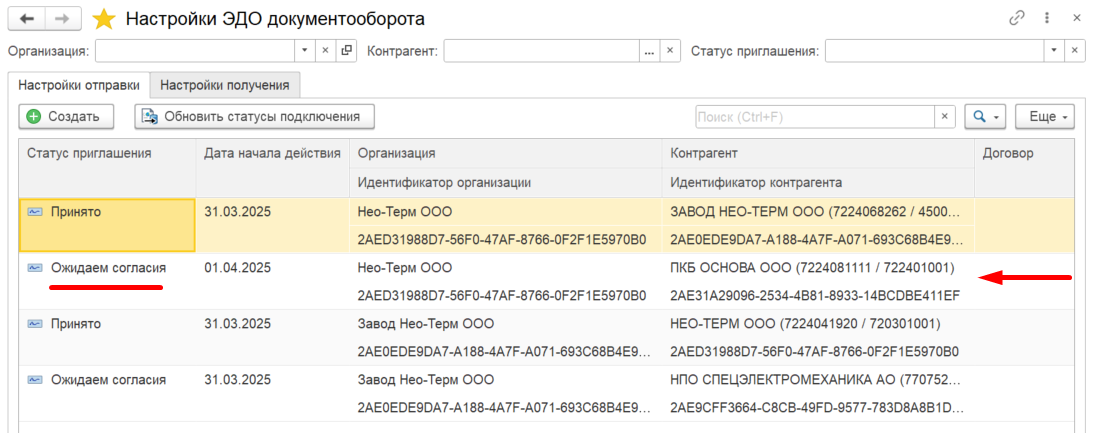Viewport: 1094px width, 433px height.
Task: Open the three-dot window menu
Action: [x=1047, y=18]
